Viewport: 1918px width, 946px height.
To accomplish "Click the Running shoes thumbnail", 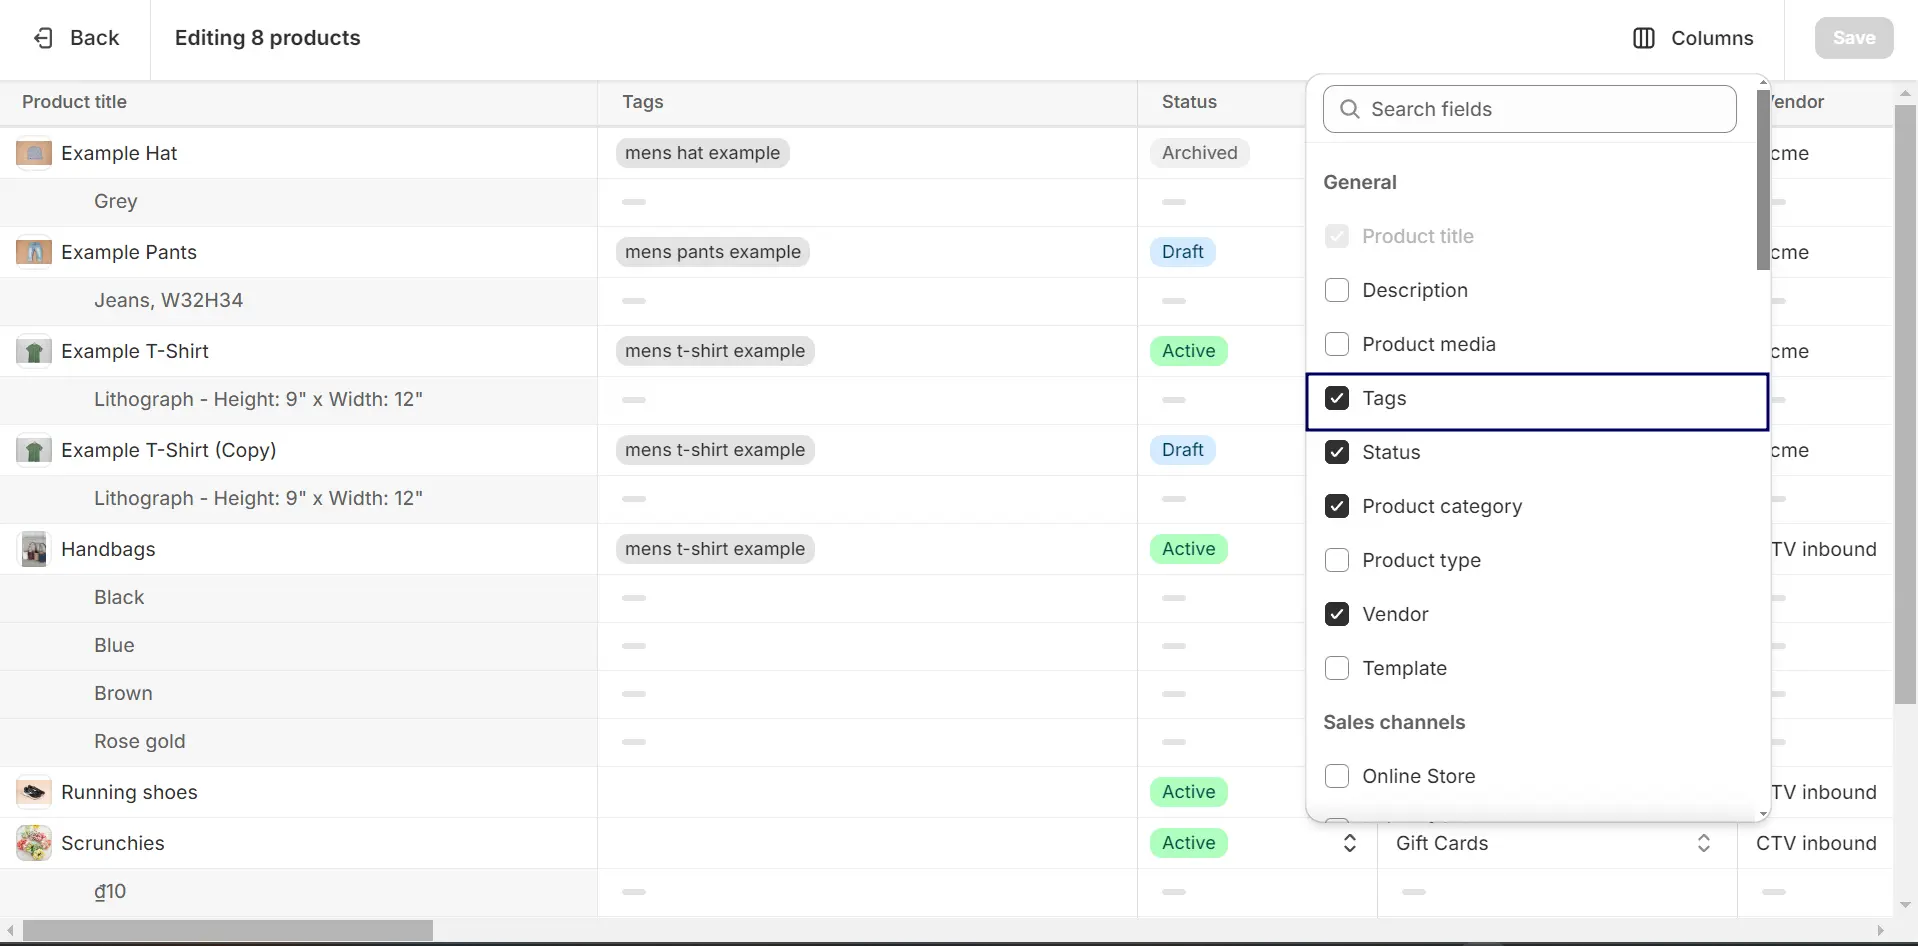I will tap(34, 792).
